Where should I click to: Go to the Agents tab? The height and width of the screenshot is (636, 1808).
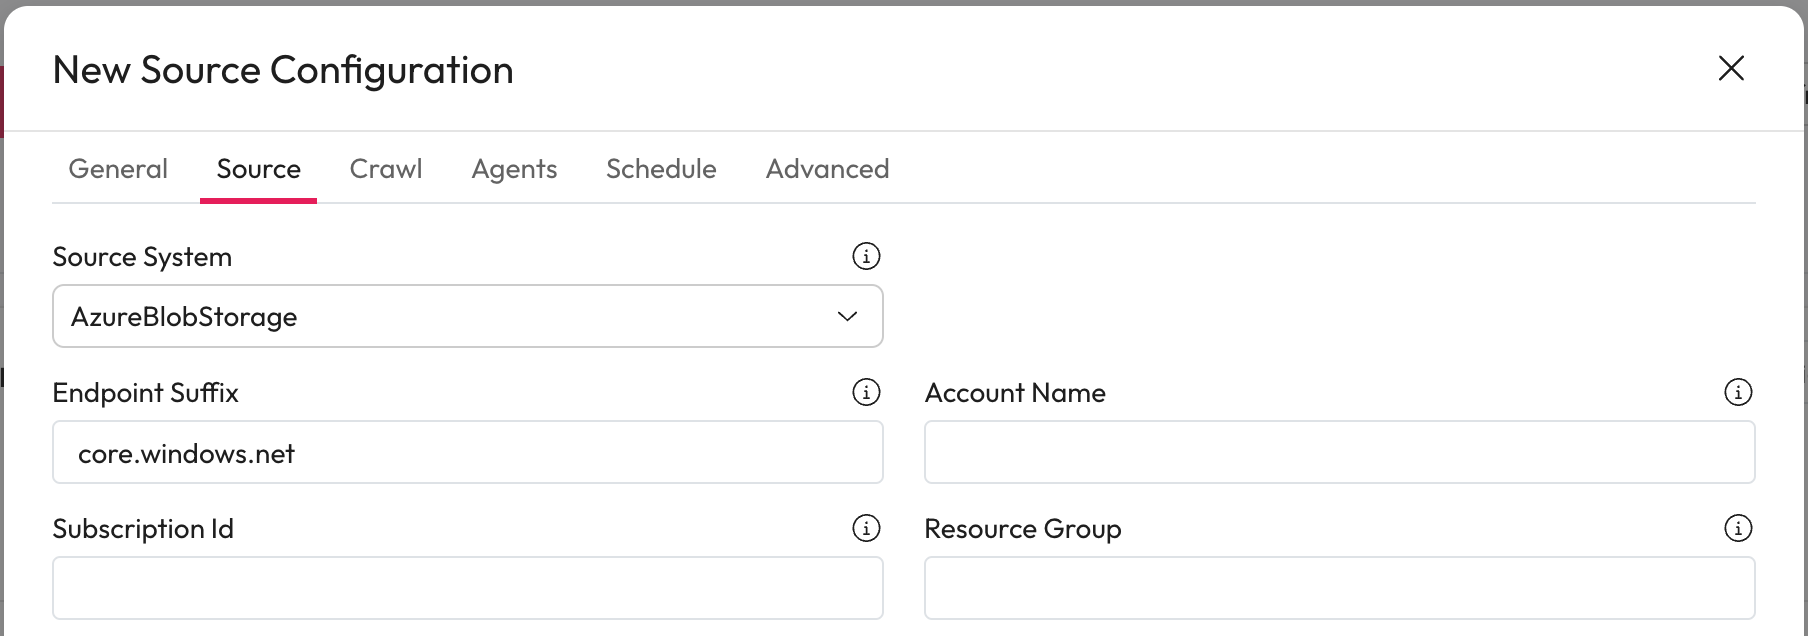(x=514, y=169)
